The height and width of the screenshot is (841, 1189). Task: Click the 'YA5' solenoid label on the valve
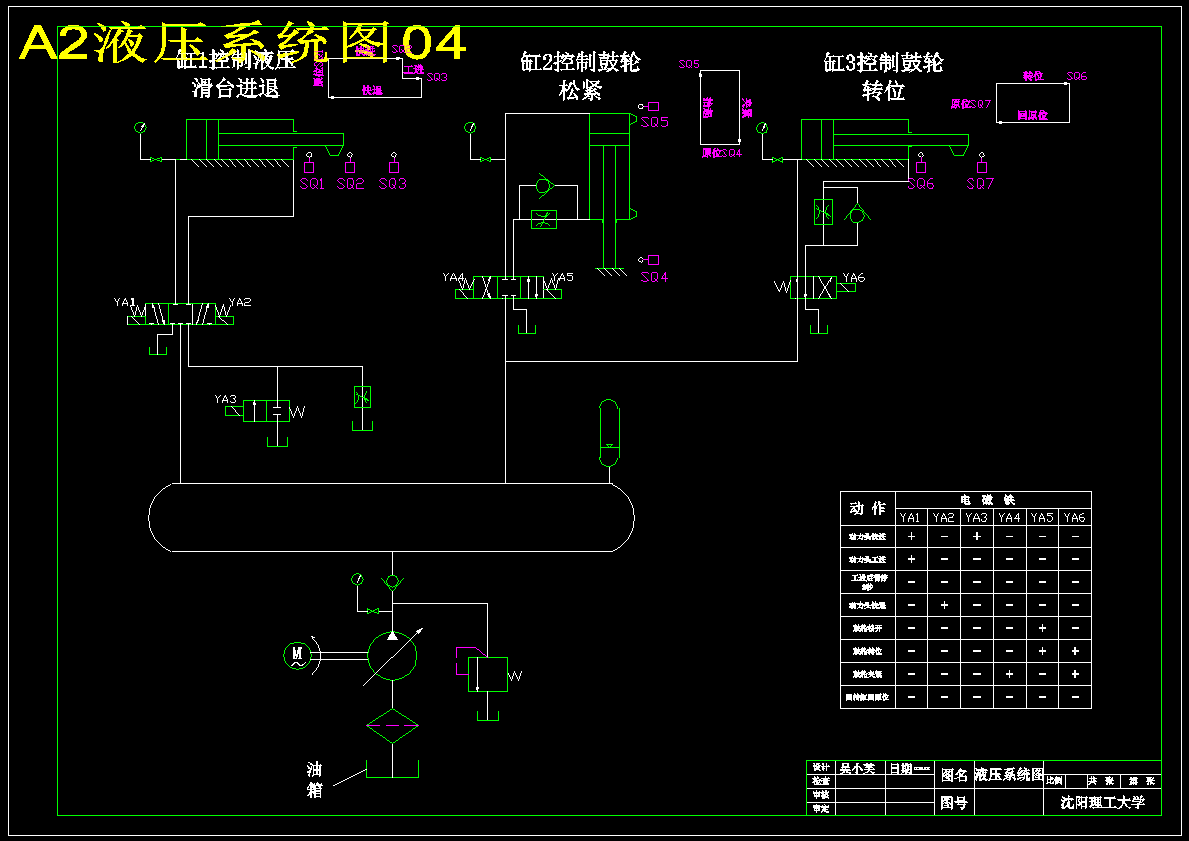(563, 277)
